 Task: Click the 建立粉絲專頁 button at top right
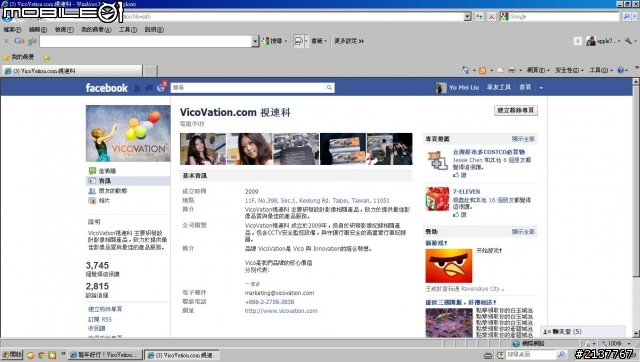516,110
